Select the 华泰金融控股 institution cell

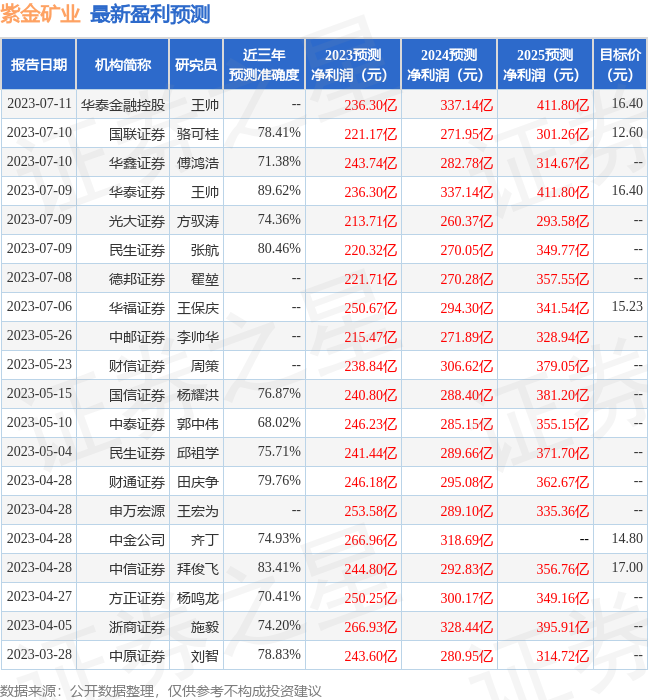pos(123,105)
